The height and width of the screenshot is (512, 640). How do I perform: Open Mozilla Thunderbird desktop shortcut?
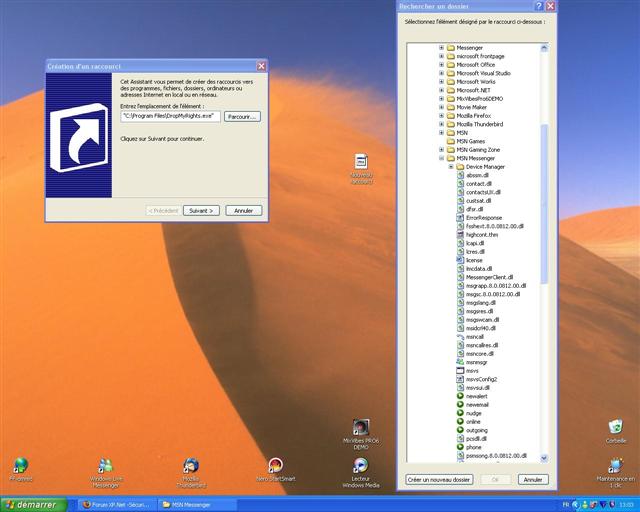click(191, 467)
